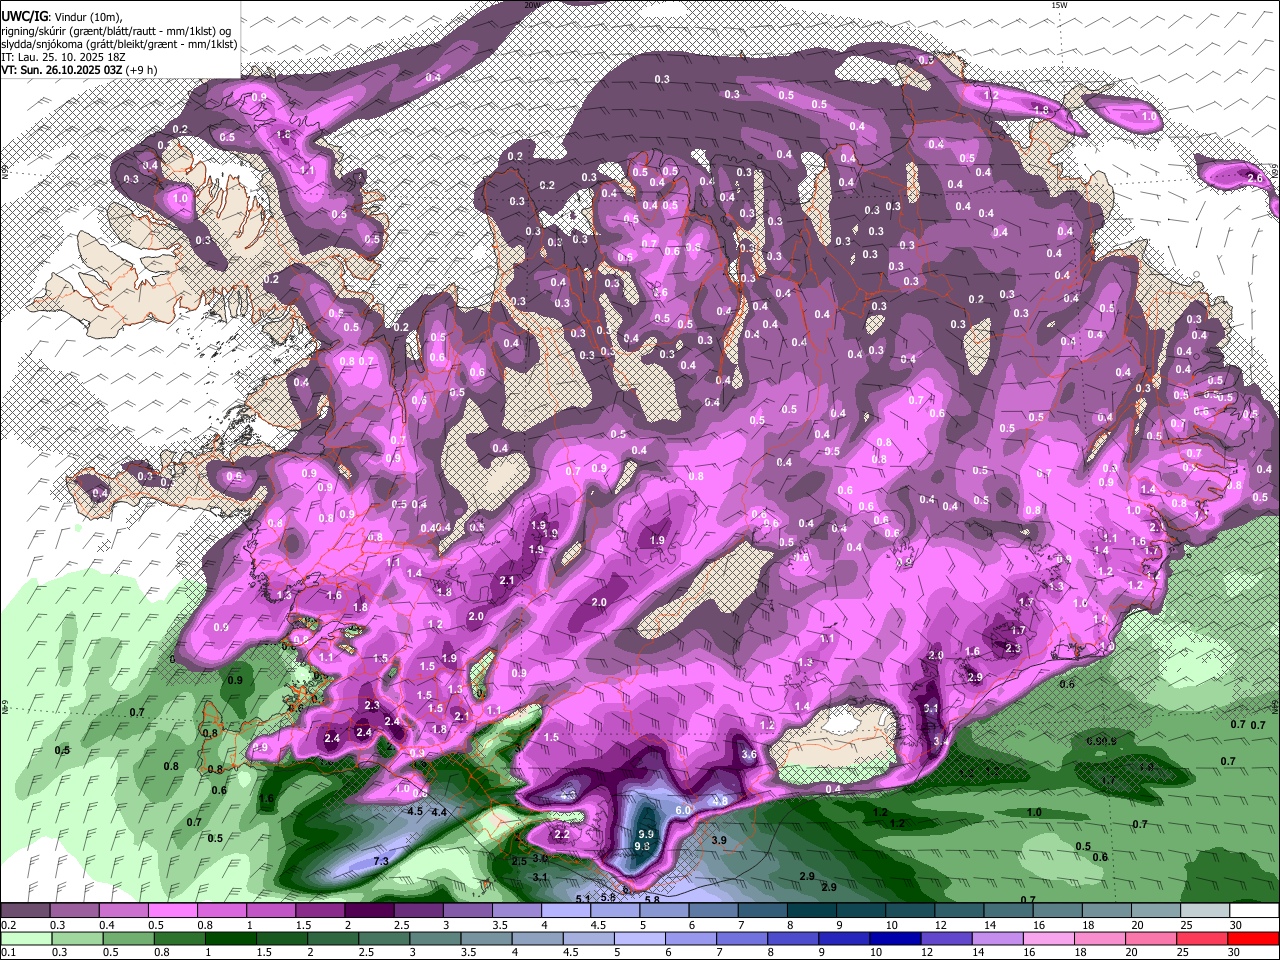Click the '3.9' rain value on the map
Viewport: 1280px width, 960px height.
(x=718, y=841)
